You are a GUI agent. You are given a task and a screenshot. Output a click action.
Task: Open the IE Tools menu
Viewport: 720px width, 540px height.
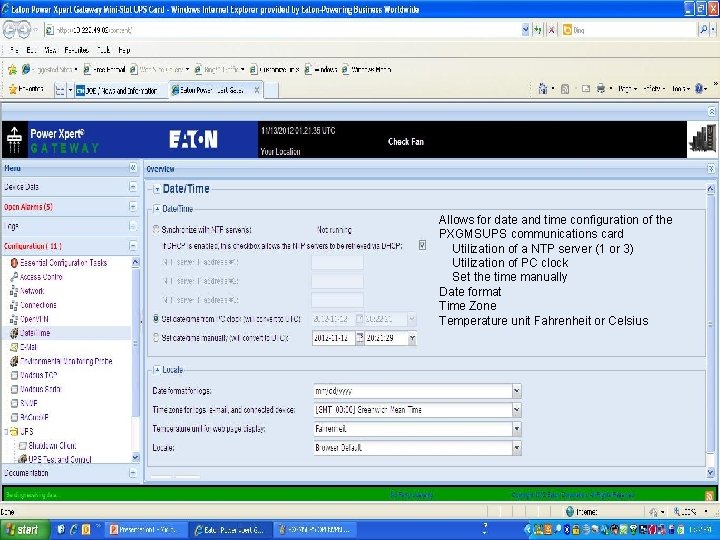tap(103, 50)
